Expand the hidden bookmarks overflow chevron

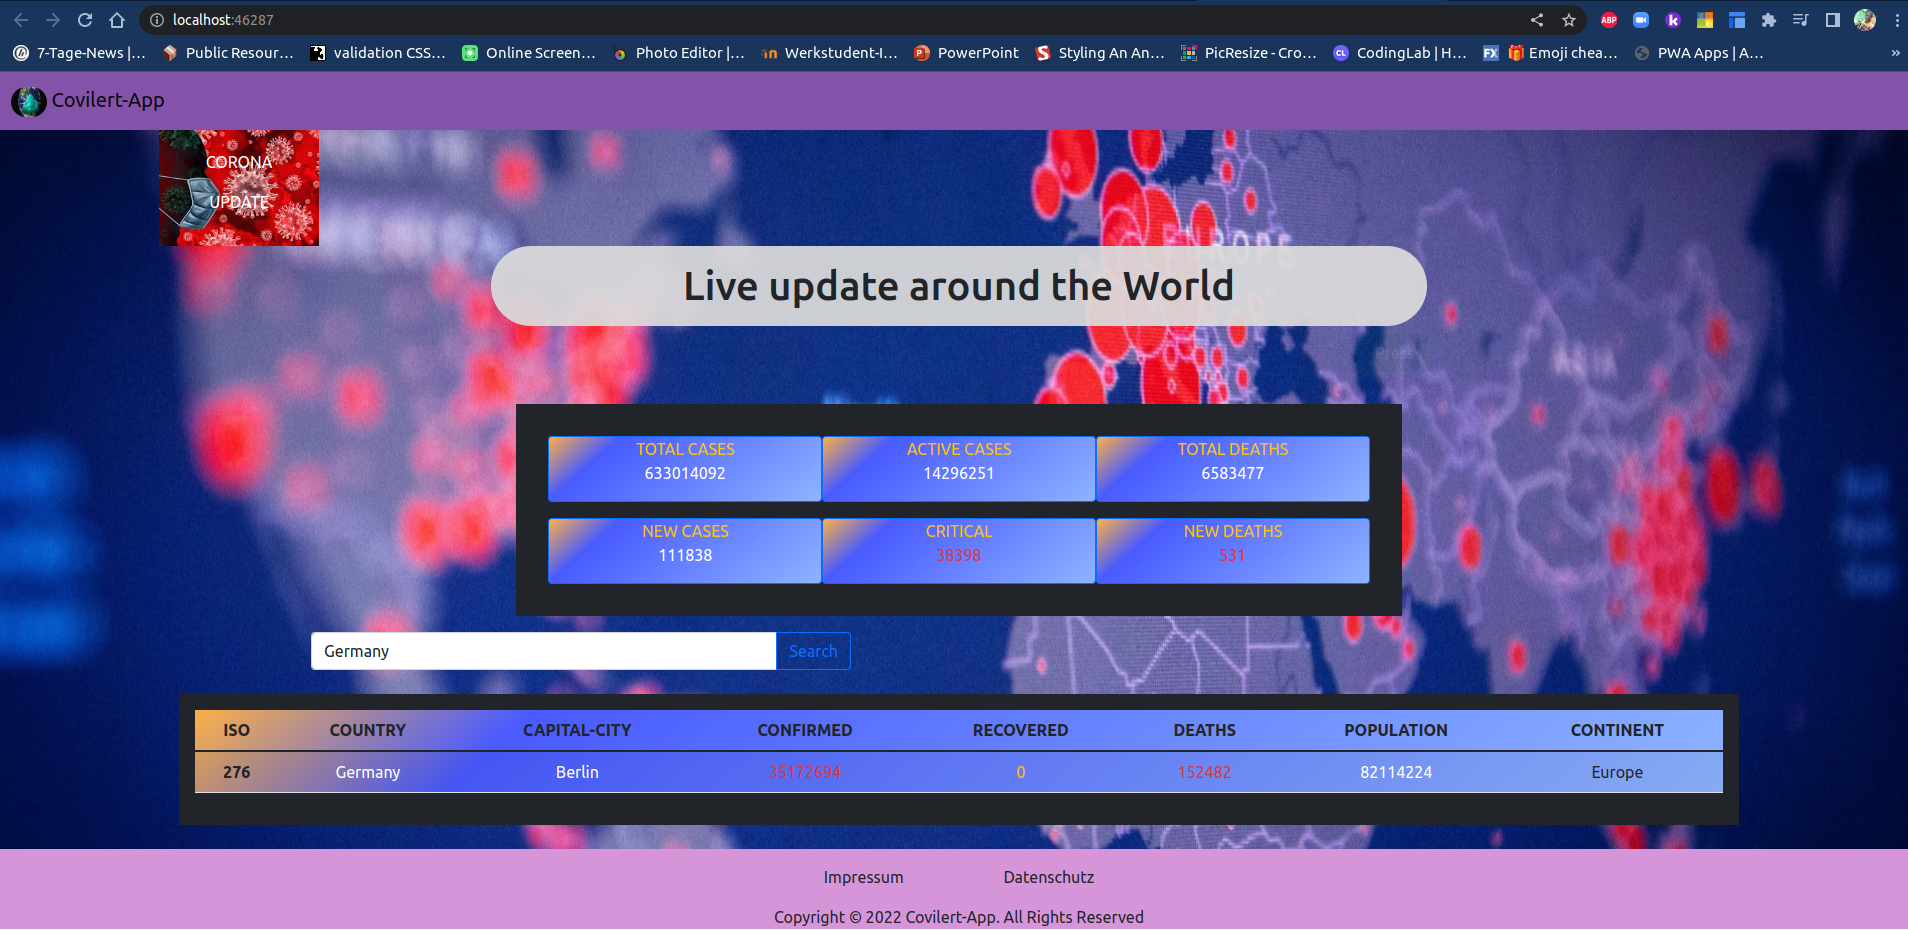1895,53
